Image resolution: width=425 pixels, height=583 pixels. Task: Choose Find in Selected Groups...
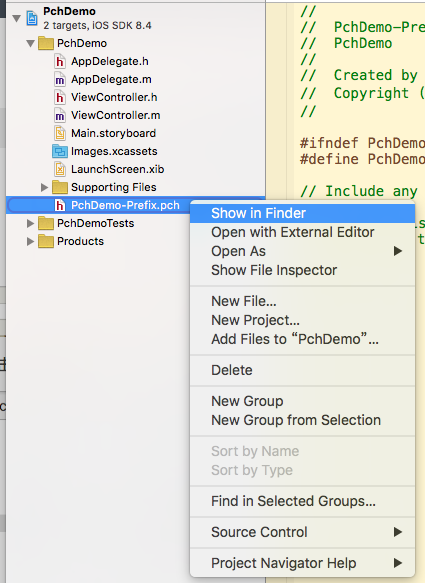(302, 501)
